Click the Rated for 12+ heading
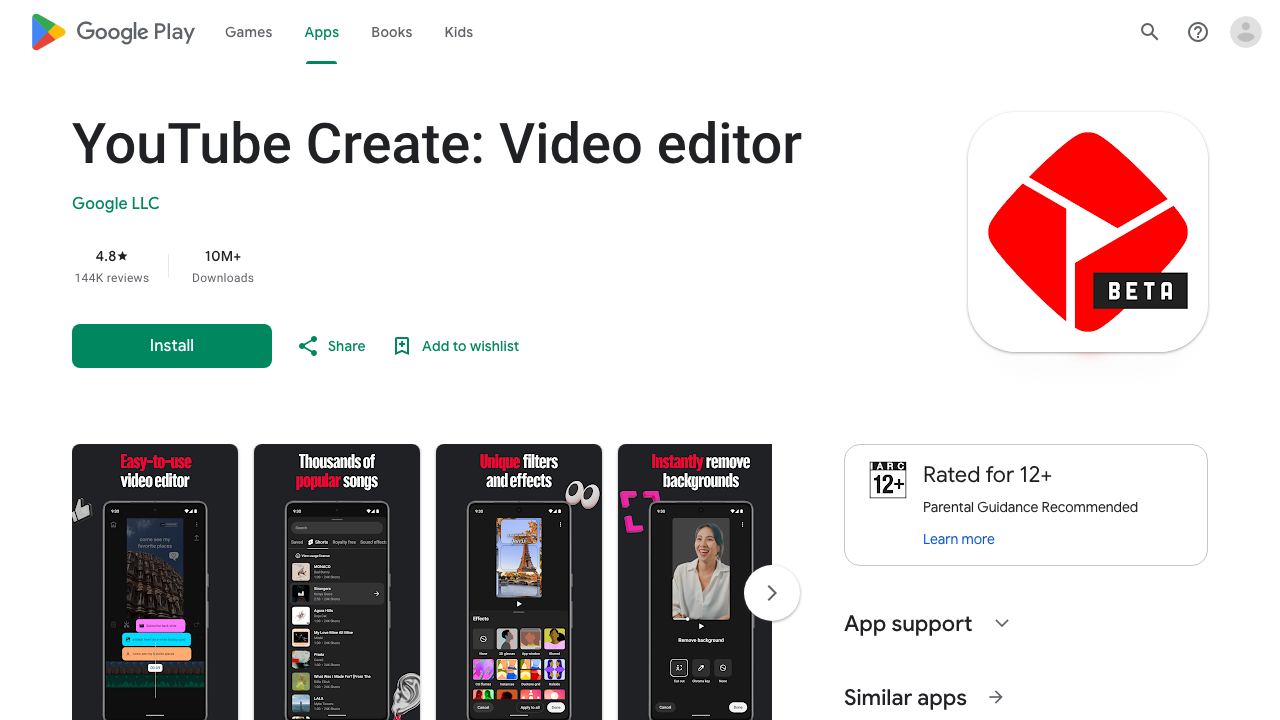The height and width of the screenshot is (720, 1280). pos(987,474)
